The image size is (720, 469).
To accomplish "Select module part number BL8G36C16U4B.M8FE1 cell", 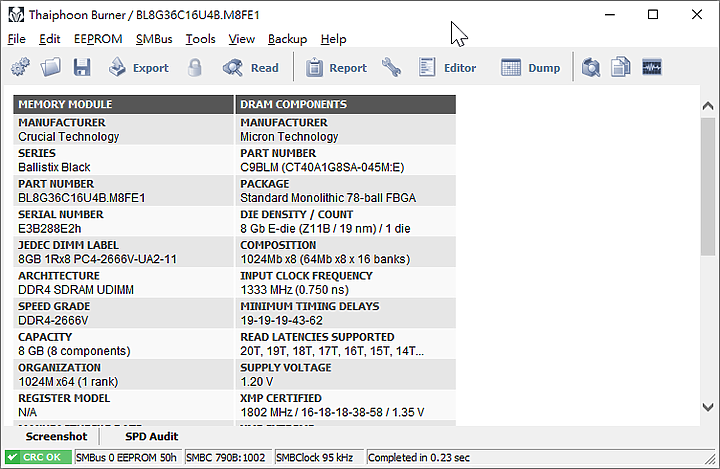I will [x=82, y=198].
